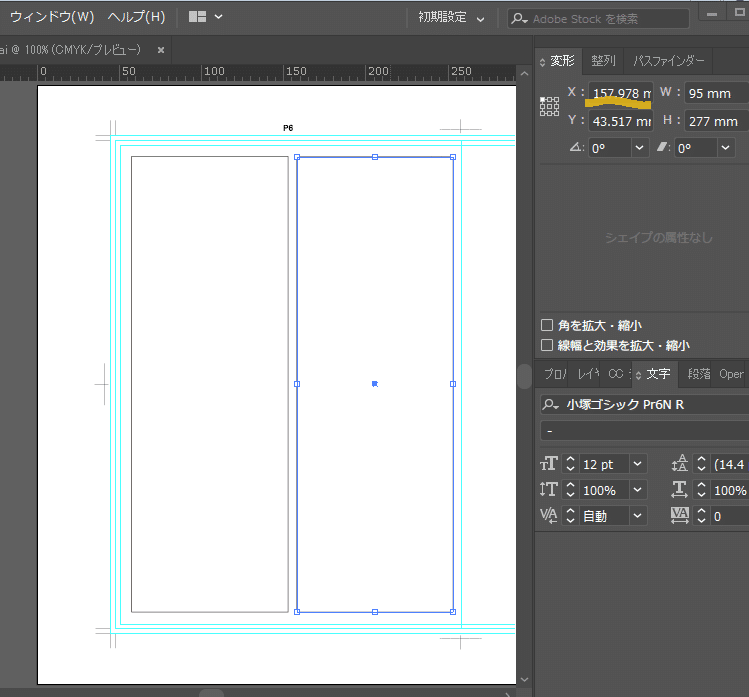The image size is (749, 697).
Task: Switch to the パスファインダー tab
Action: 670,62
